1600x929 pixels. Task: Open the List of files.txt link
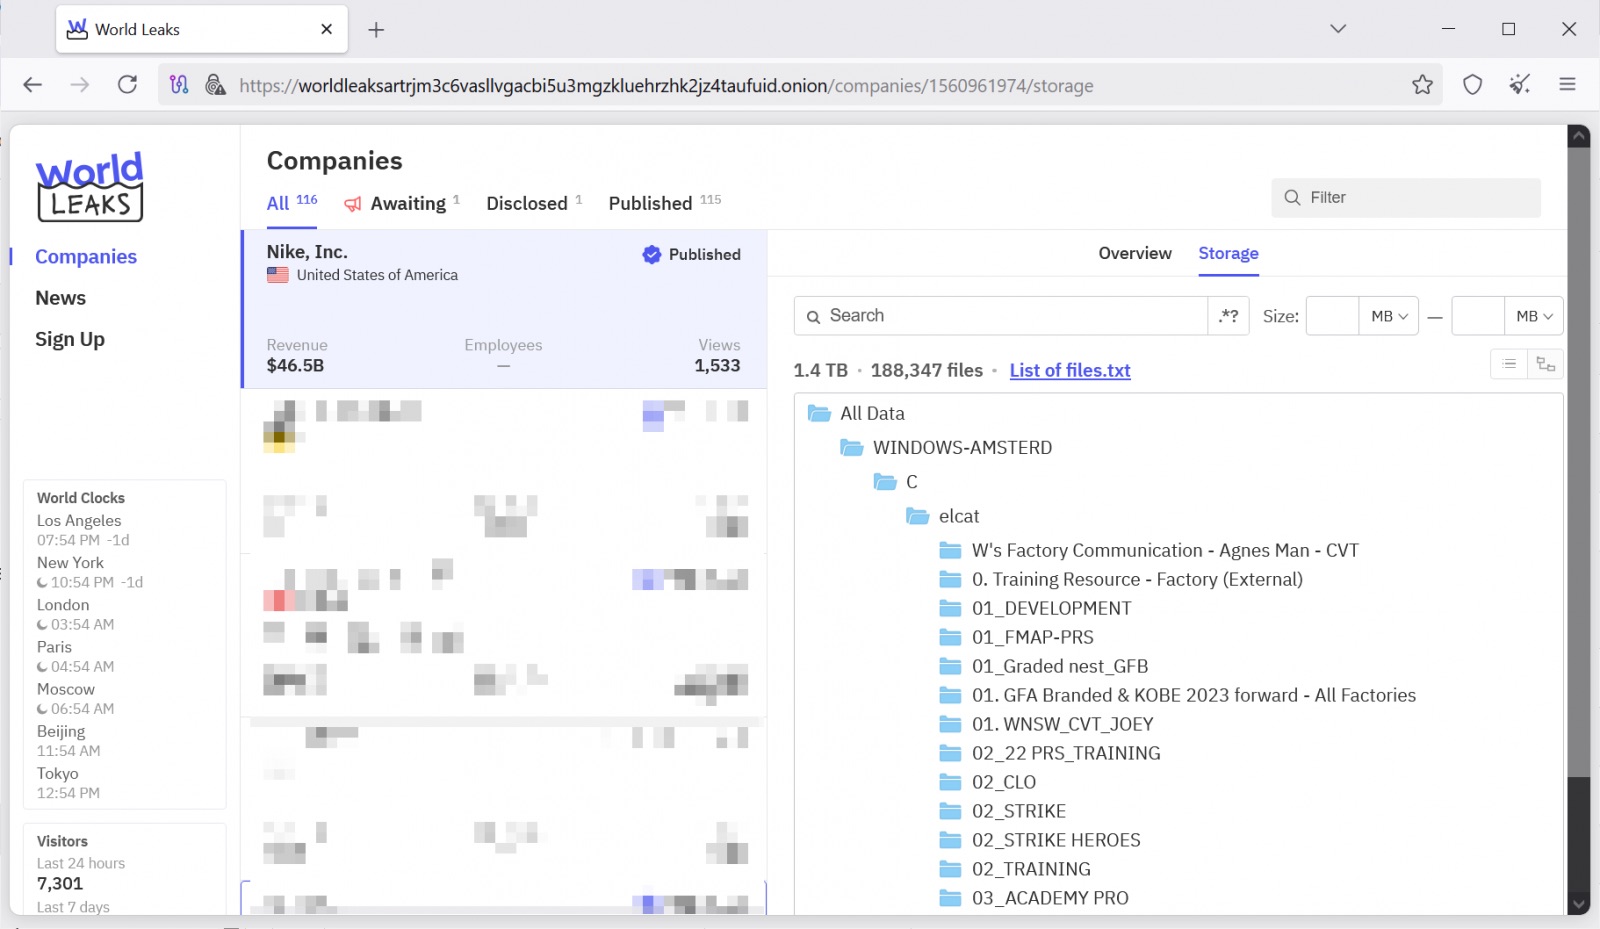coord(1069,371)
